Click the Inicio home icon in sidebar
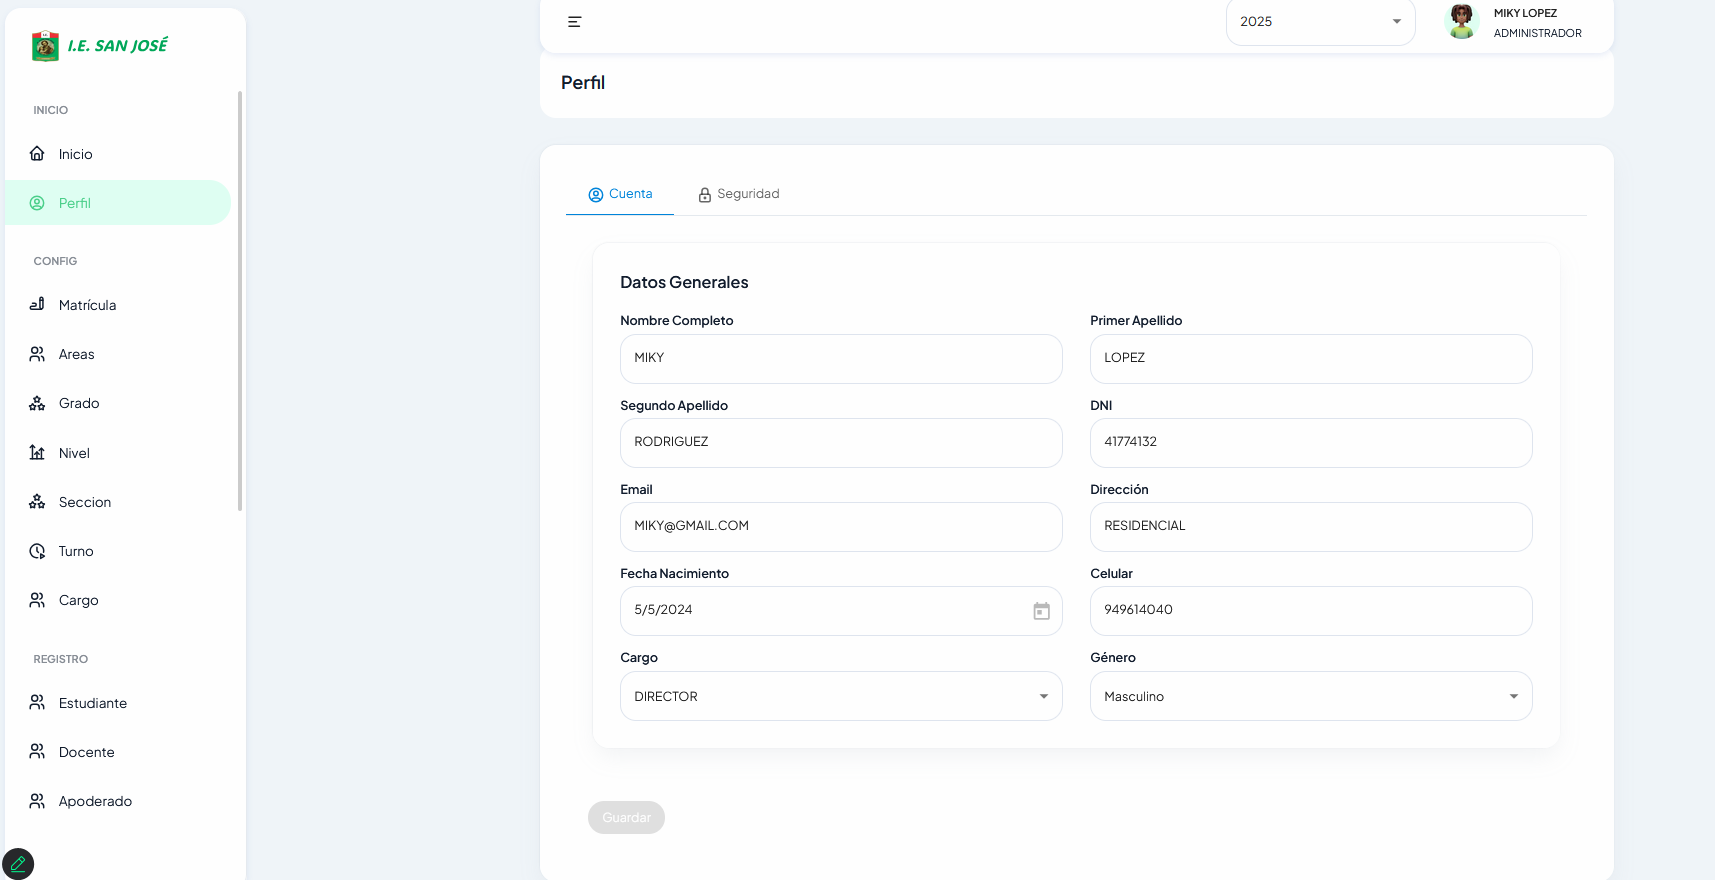 37,154
